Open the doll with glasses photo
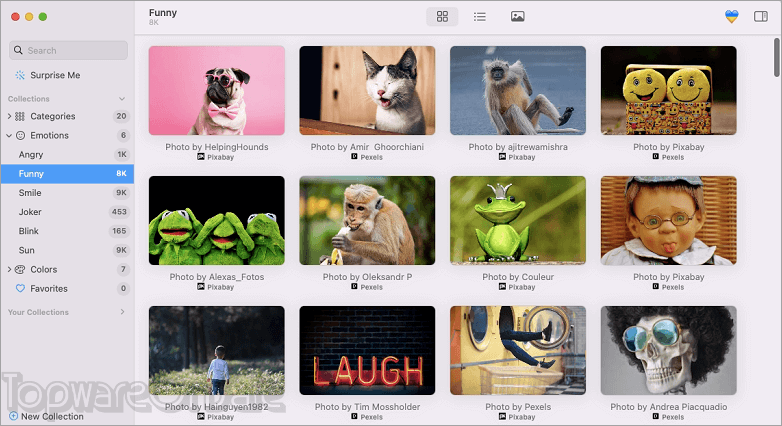 pos(668,220)
